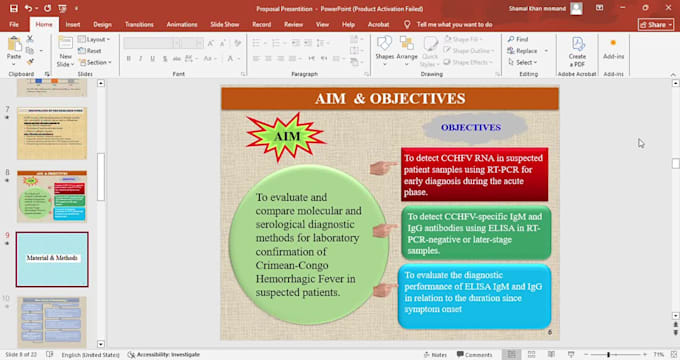680x360 pixels.
Task: Open the Select dropdown in Editing
Action: 523,62
